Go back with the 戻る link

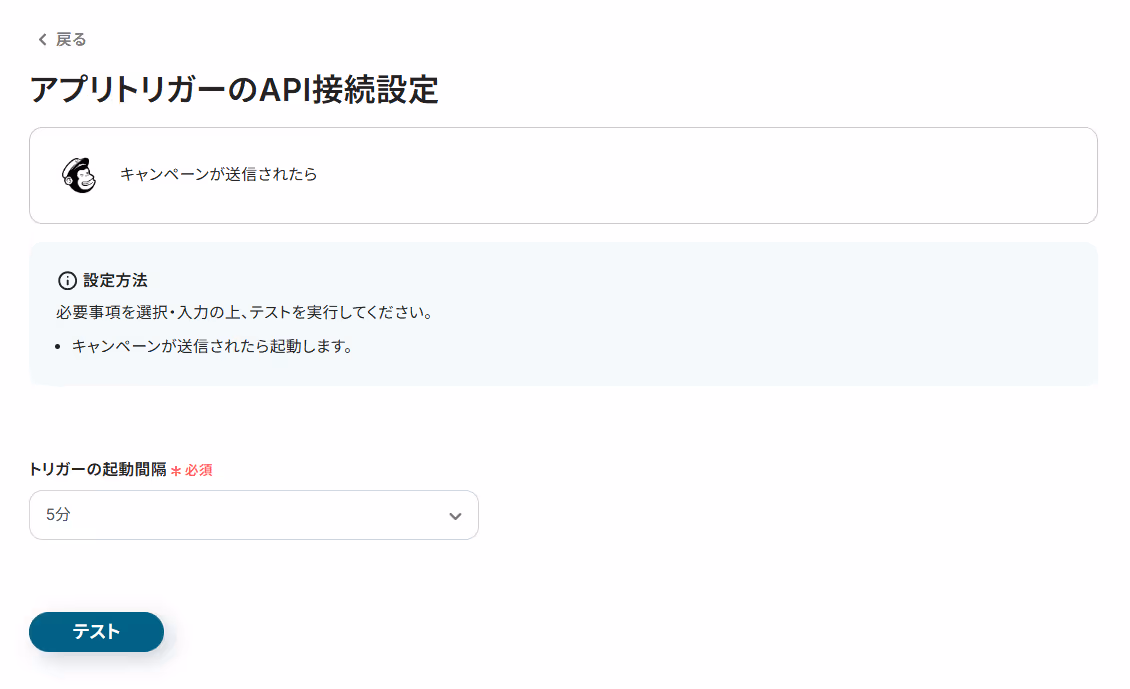(62, 40)
